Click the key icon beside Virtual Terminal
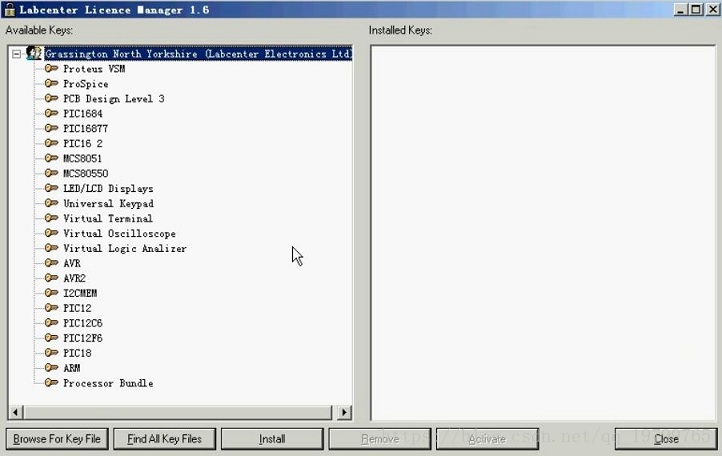This screenshot has height=456, width=722. pyautogui.click(x=52, y=218)
